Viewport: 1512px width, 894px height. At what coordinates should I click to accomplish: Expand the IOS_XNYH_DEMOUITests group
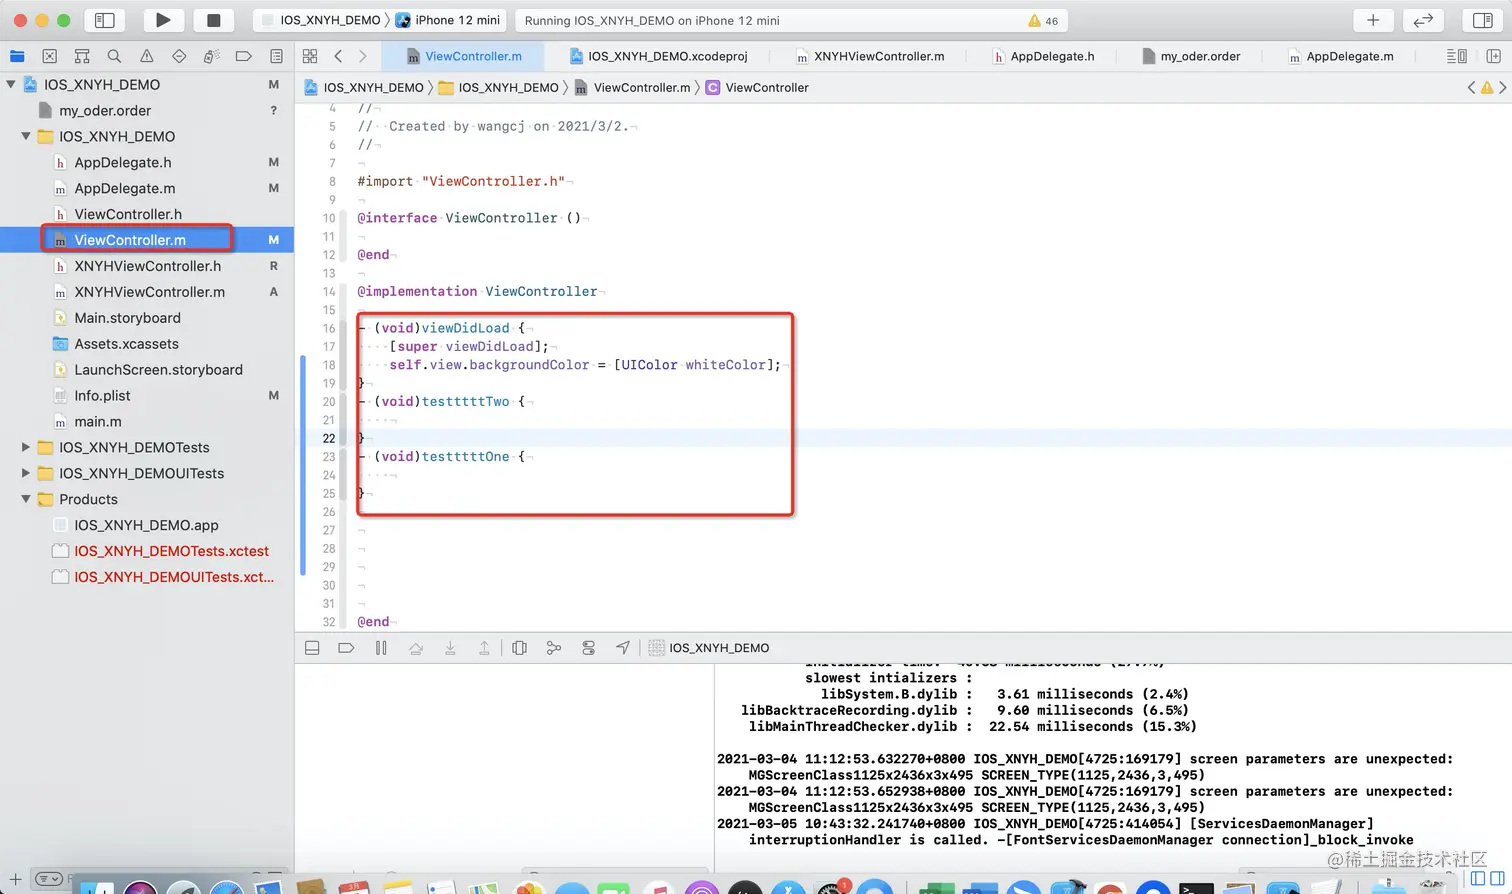(x=26, y=473)
